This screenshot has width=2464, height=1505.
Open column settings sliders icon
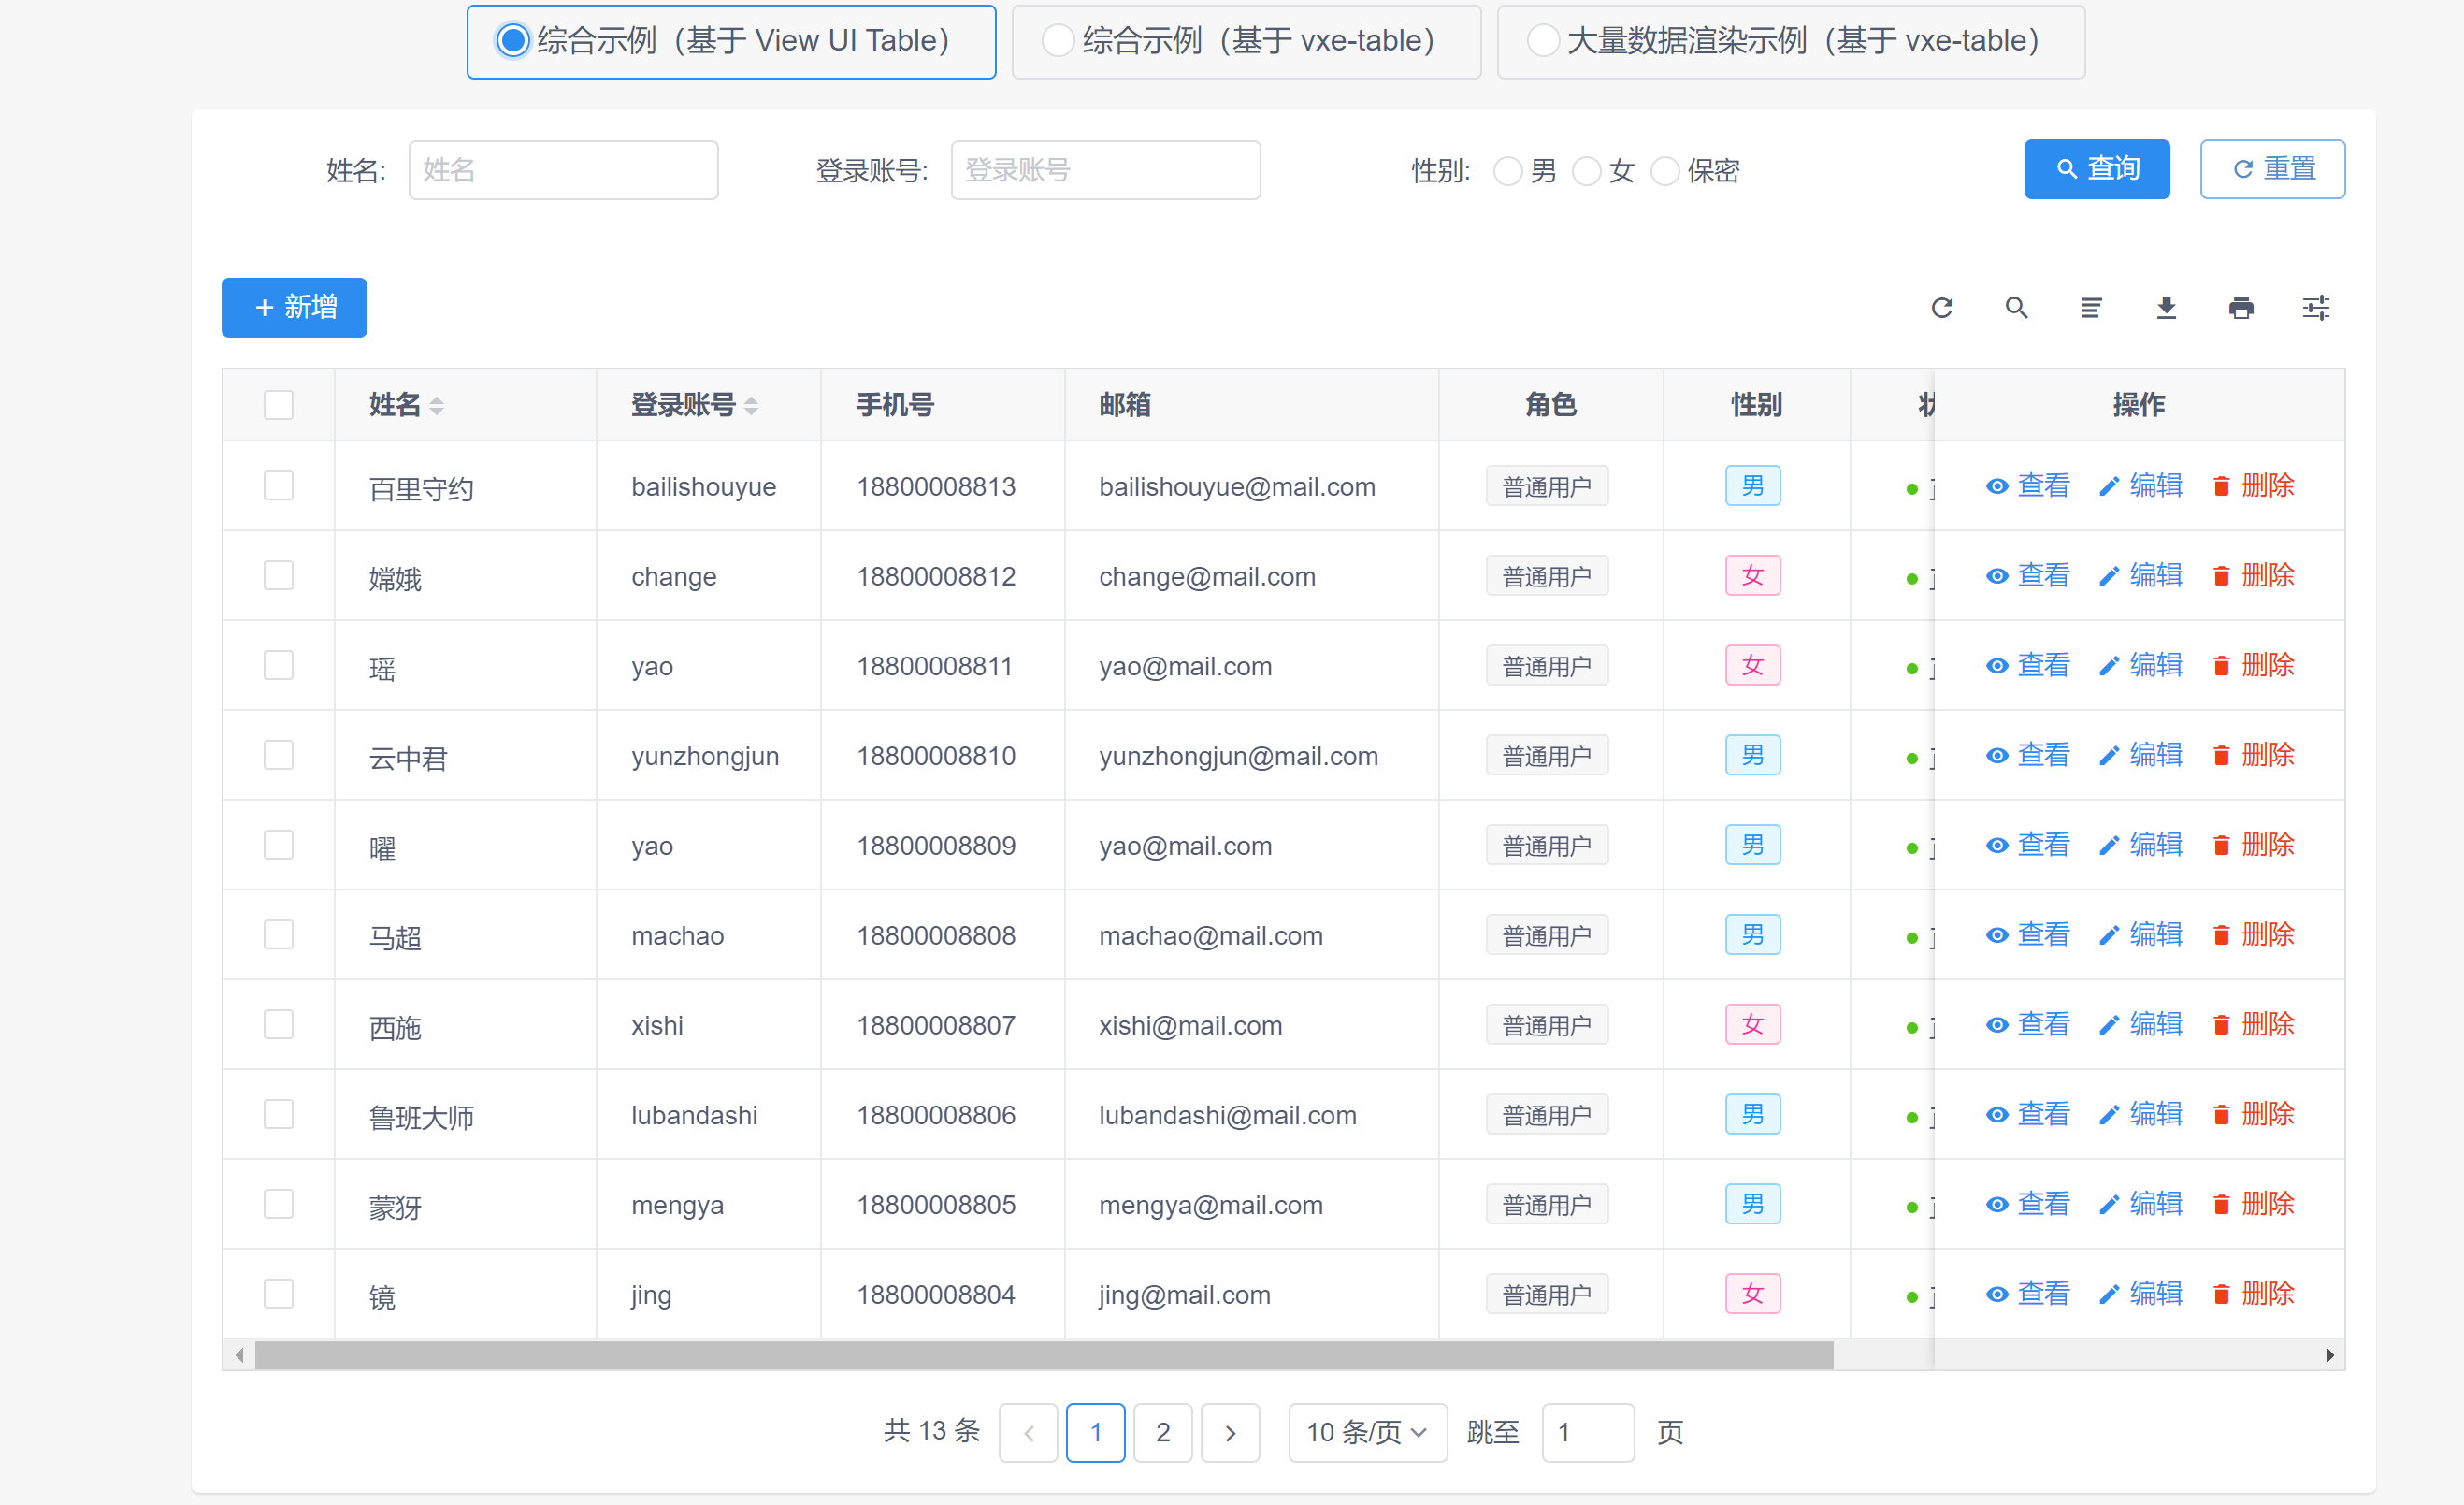2316,308
